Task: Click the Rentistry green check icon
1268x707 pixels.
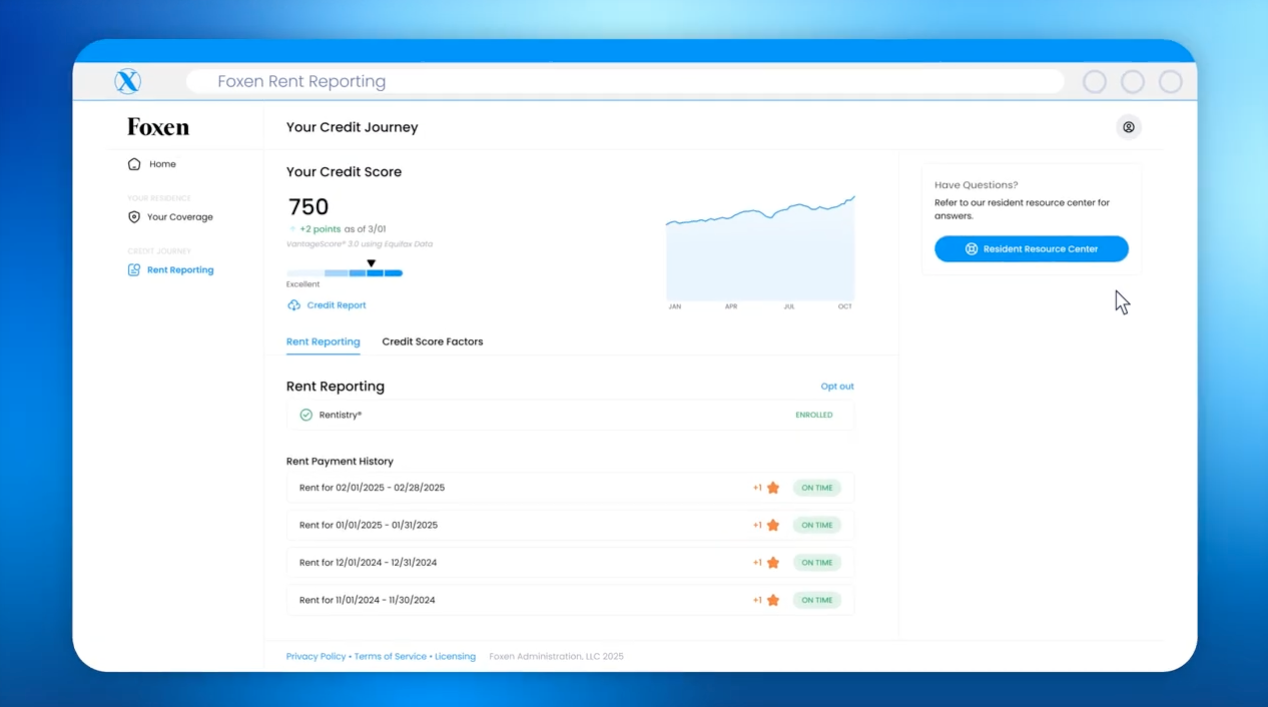Action: (x=306, y=415)
